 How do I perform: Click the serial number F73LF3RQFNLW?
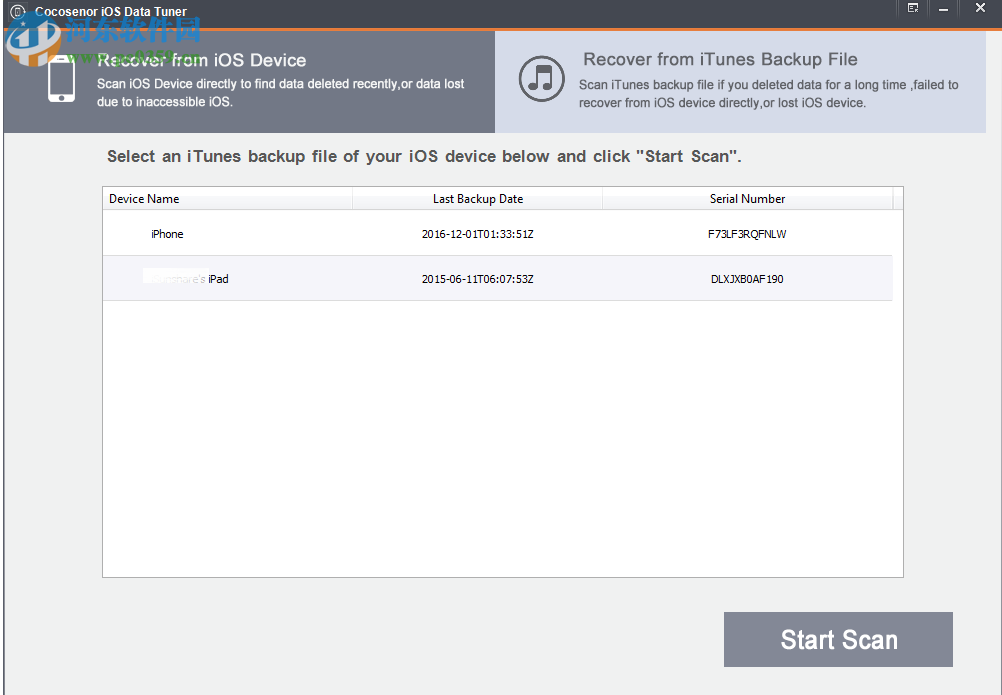(x=747, y=234)
